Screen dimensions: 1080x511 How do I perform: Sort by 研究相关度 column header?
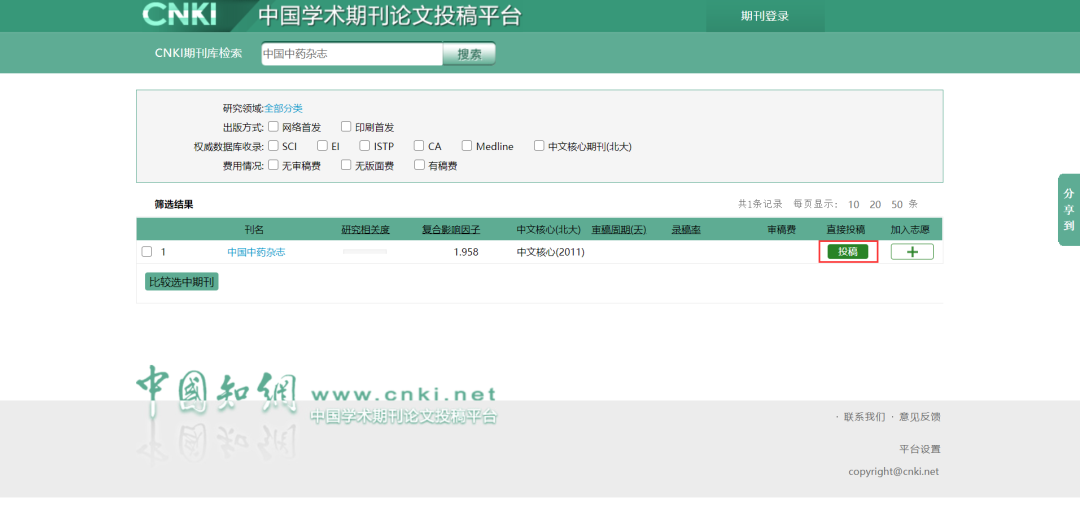(x=366, y=229)
